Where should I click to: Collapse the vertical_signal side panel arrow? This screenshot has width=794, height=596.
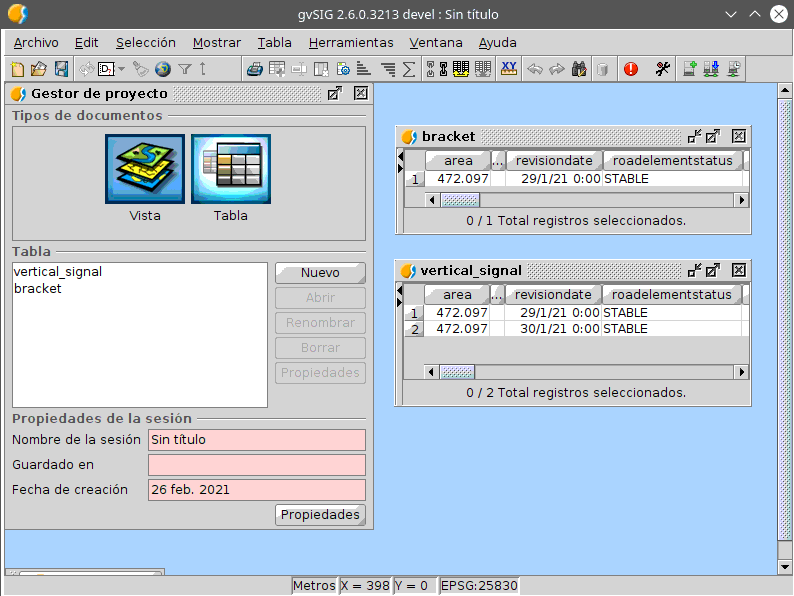coord(400,290)
